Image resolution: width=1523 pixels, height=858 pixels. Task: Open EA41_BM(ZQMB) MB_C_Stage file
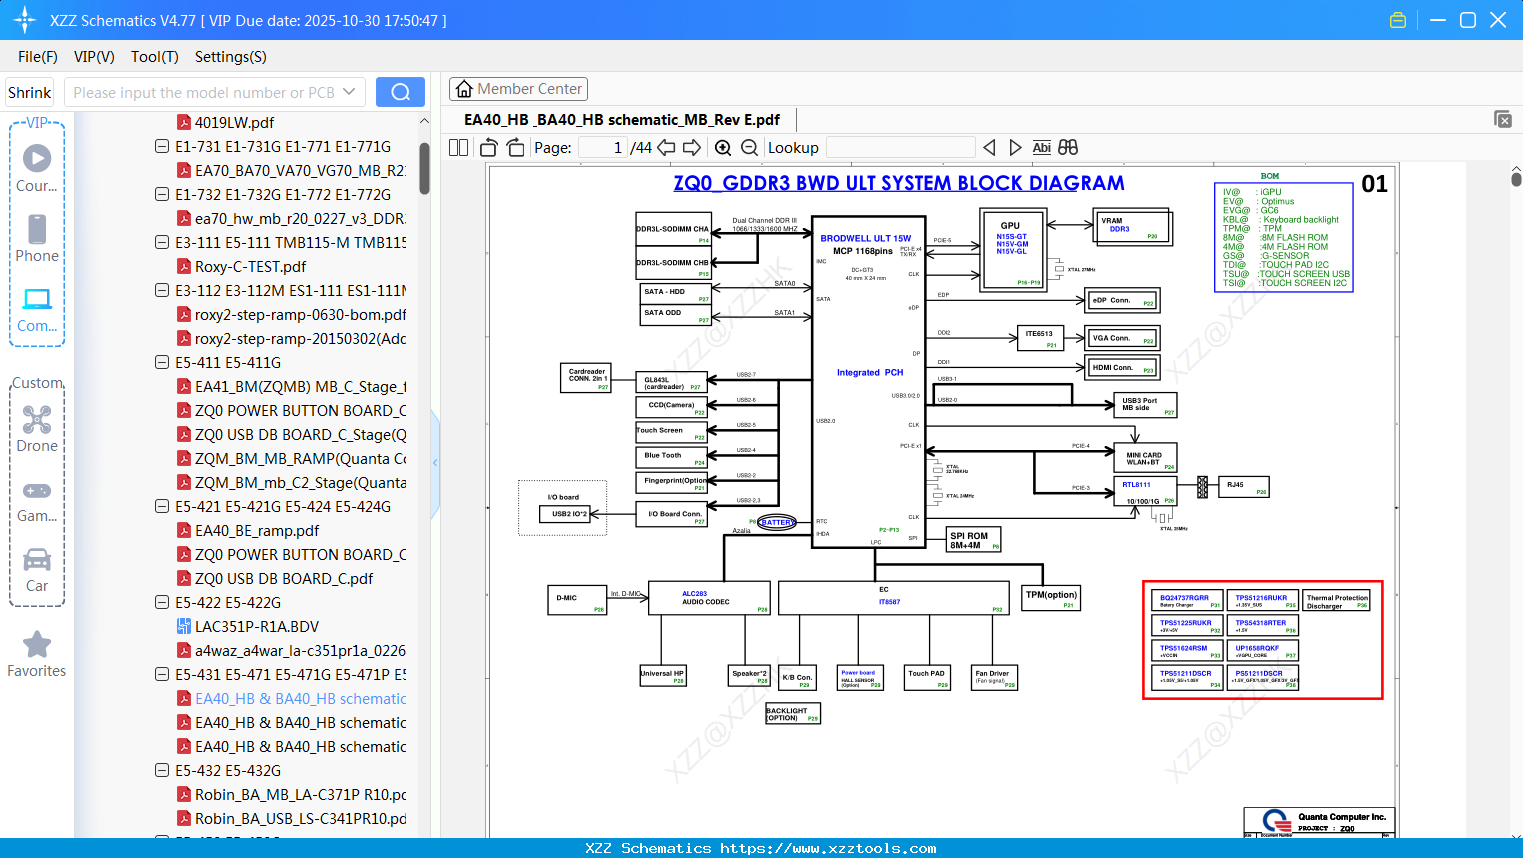(x=291, y=387)
